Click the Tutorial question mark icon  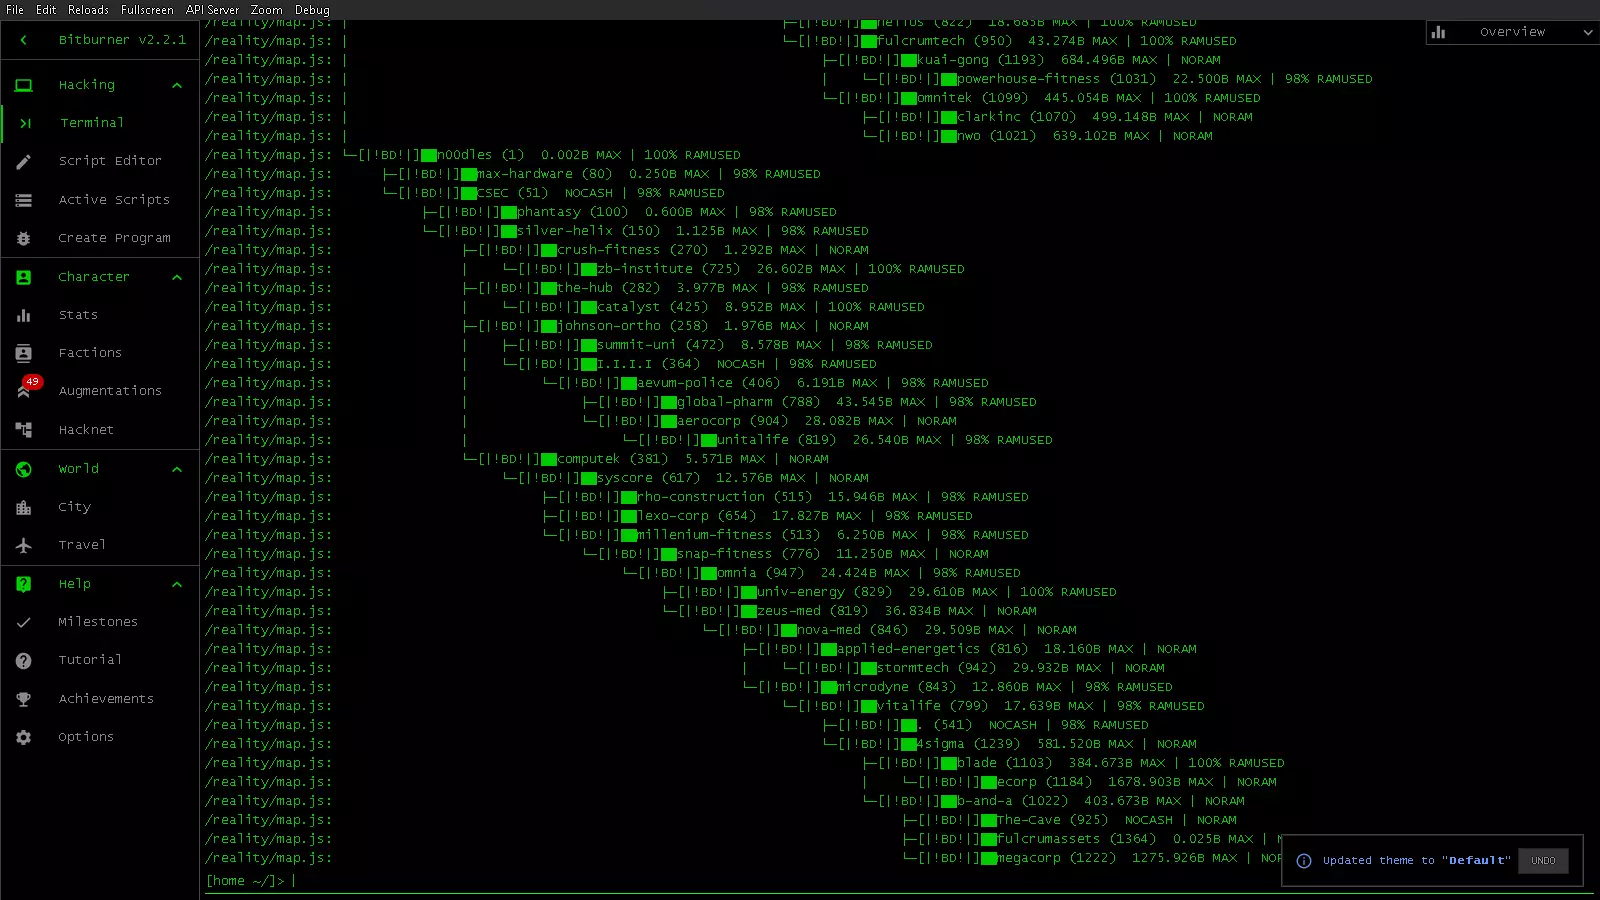click(x=24, y=660)
